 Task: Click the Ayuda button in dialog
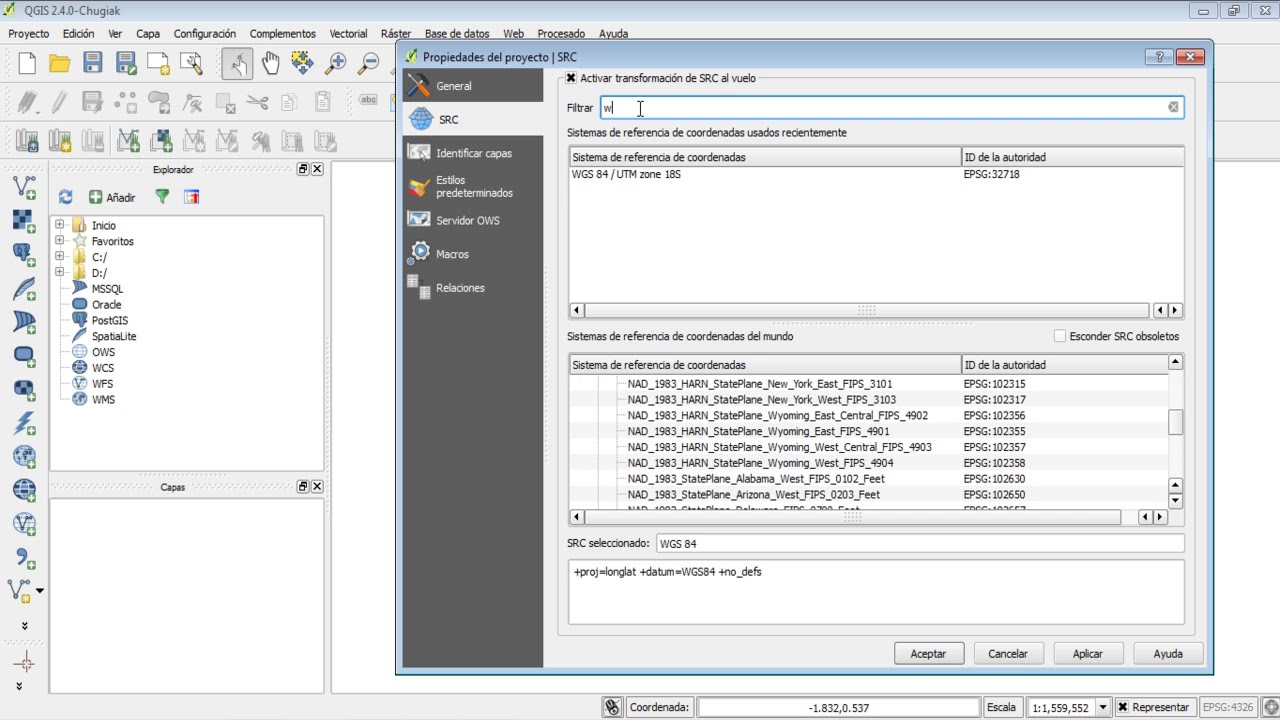pos(1168,654)
